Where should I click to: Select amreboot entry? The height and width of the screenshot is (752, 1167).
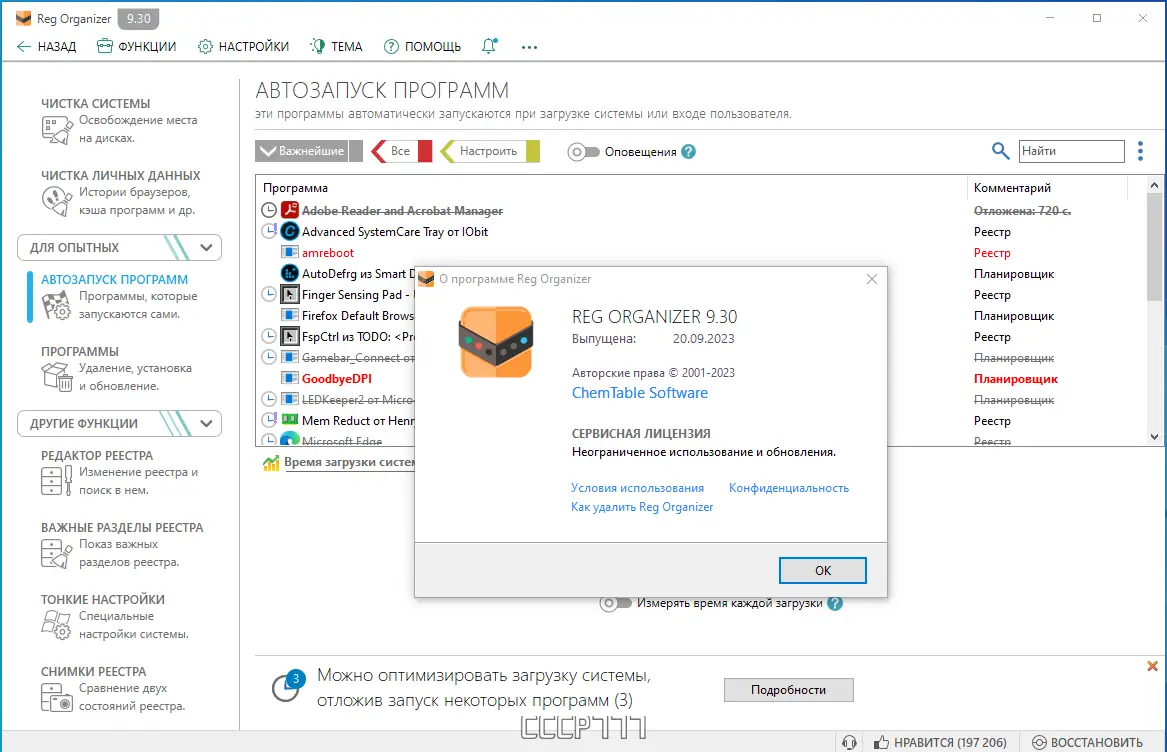(327, 253)
